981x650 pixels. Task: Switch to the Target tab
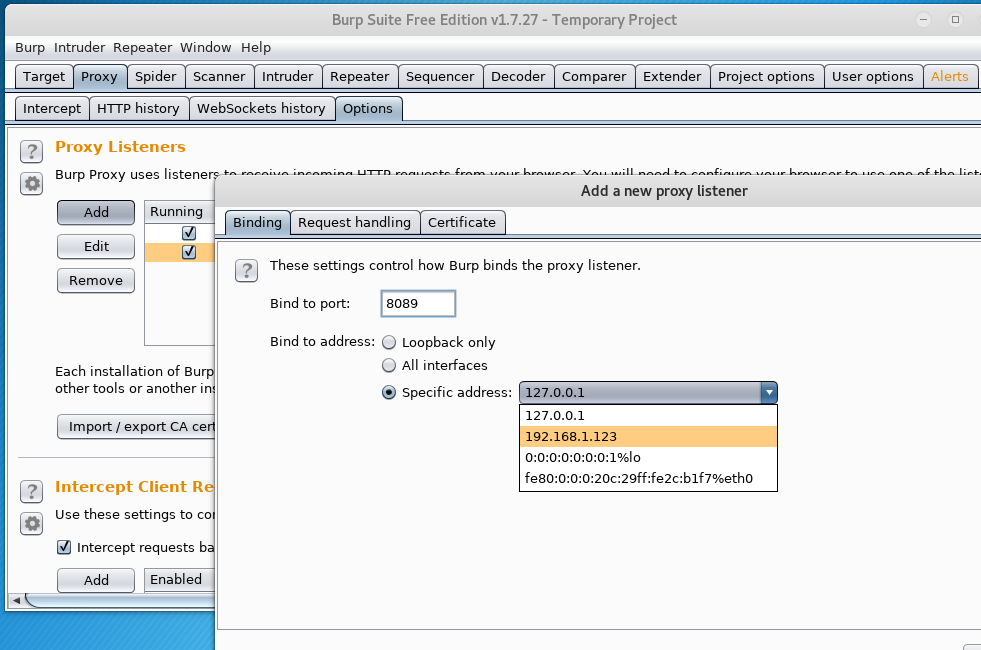(x=44, y=76)
